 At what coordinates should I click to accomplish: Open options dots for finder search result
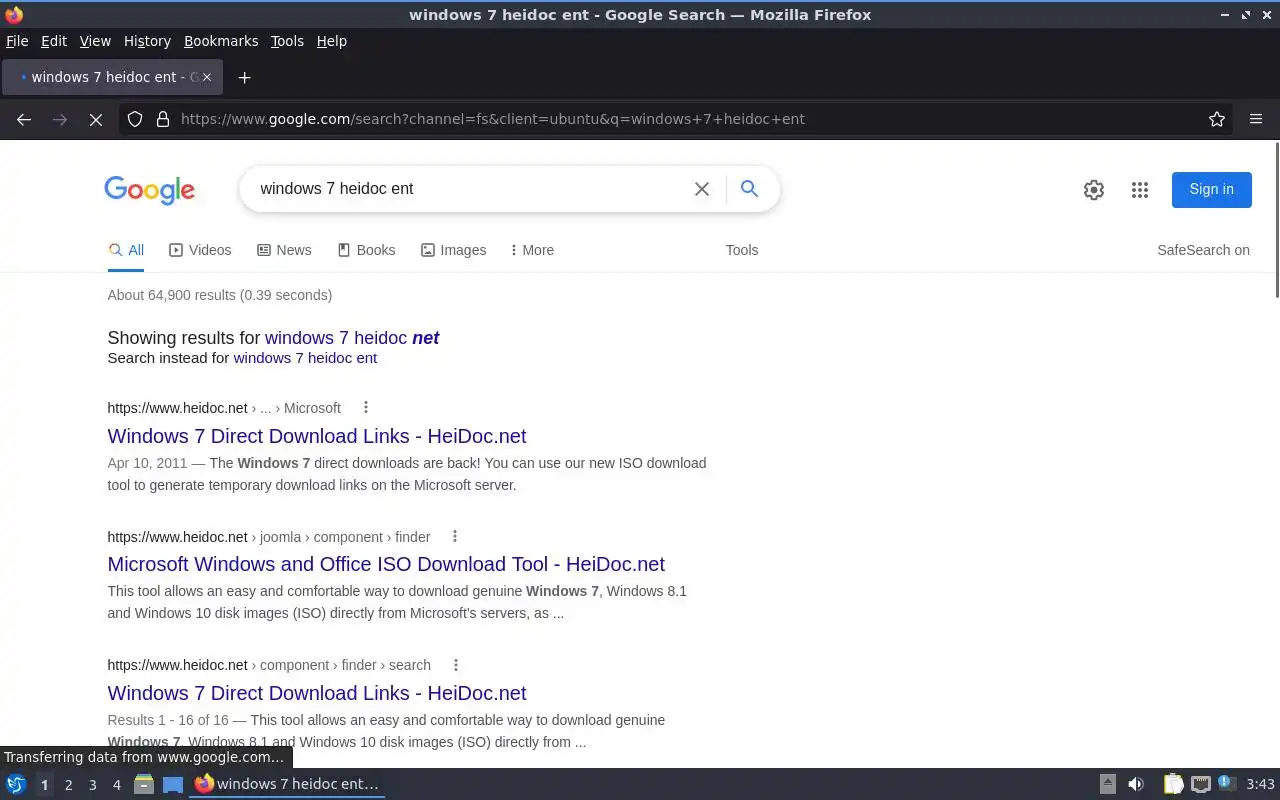456,665
